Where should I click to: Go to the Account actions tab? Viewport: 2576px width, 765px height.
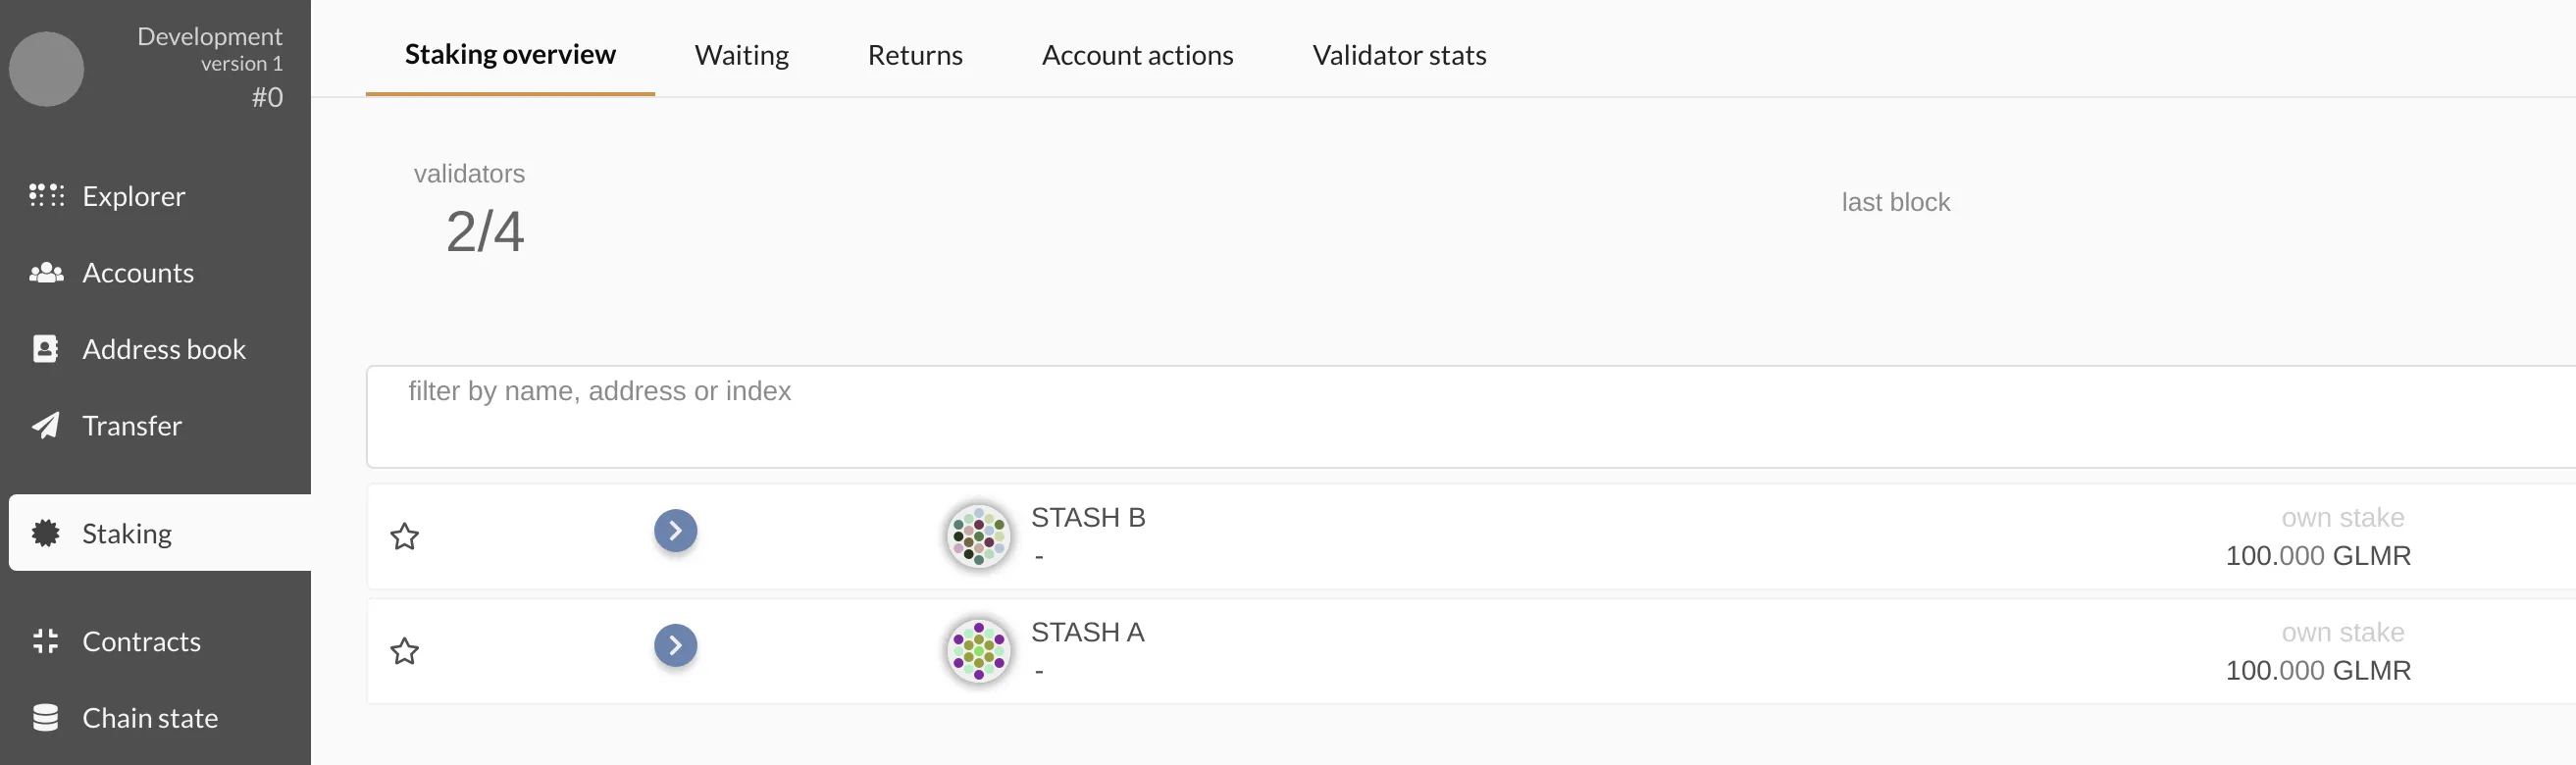tap(1137, 55)
